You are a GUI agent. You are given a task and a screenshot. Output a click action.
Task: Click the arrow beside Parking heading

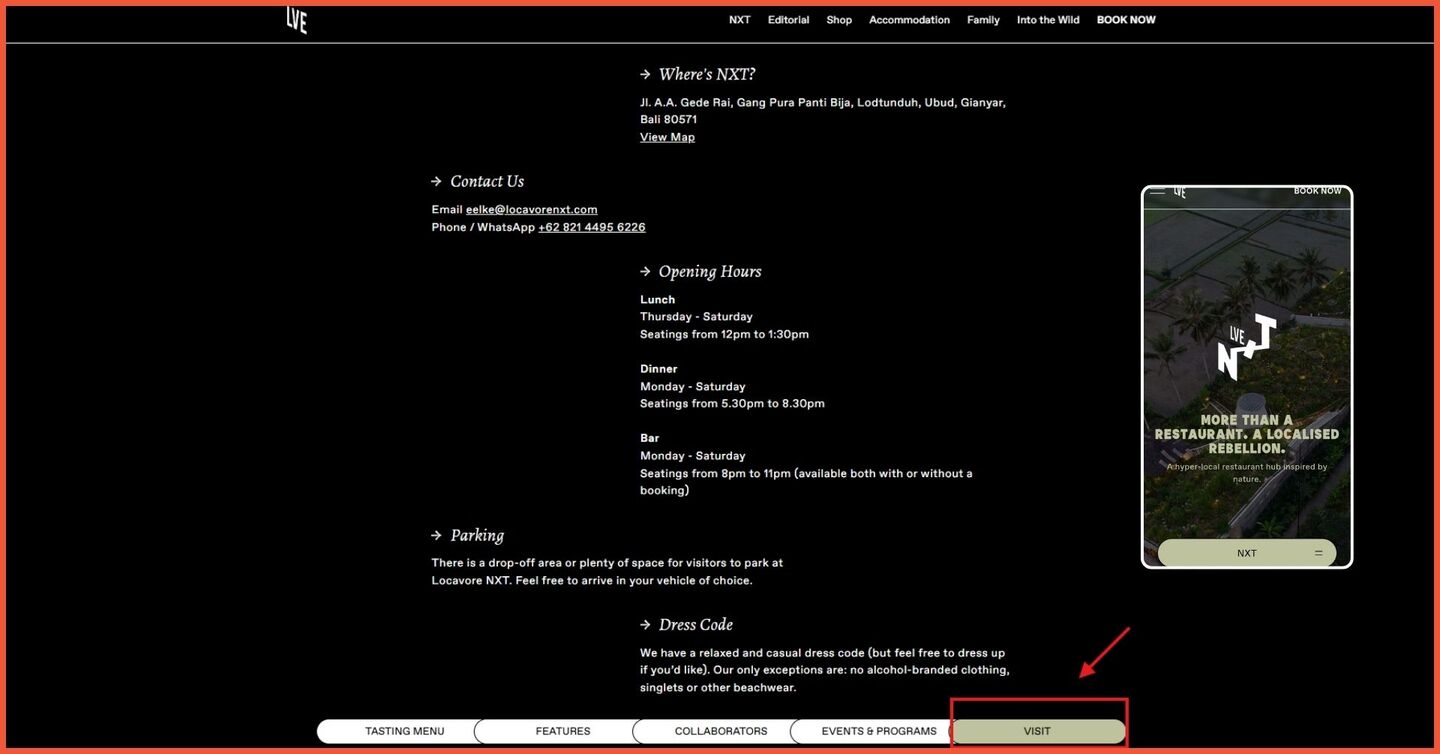pos(436,535)
